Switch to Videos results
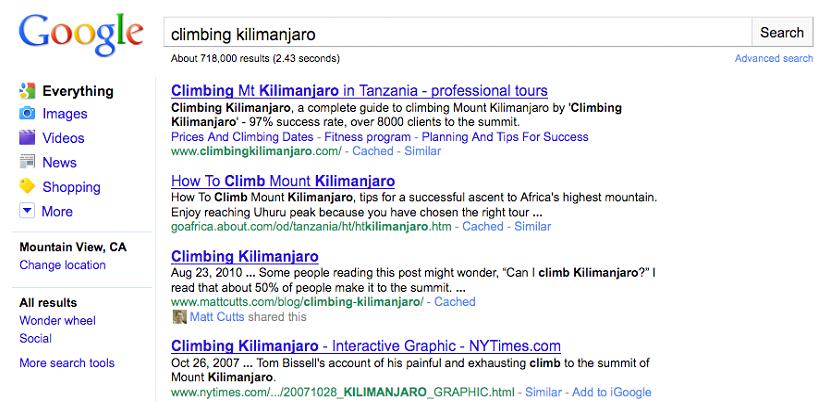 click(x=63, y=138)
